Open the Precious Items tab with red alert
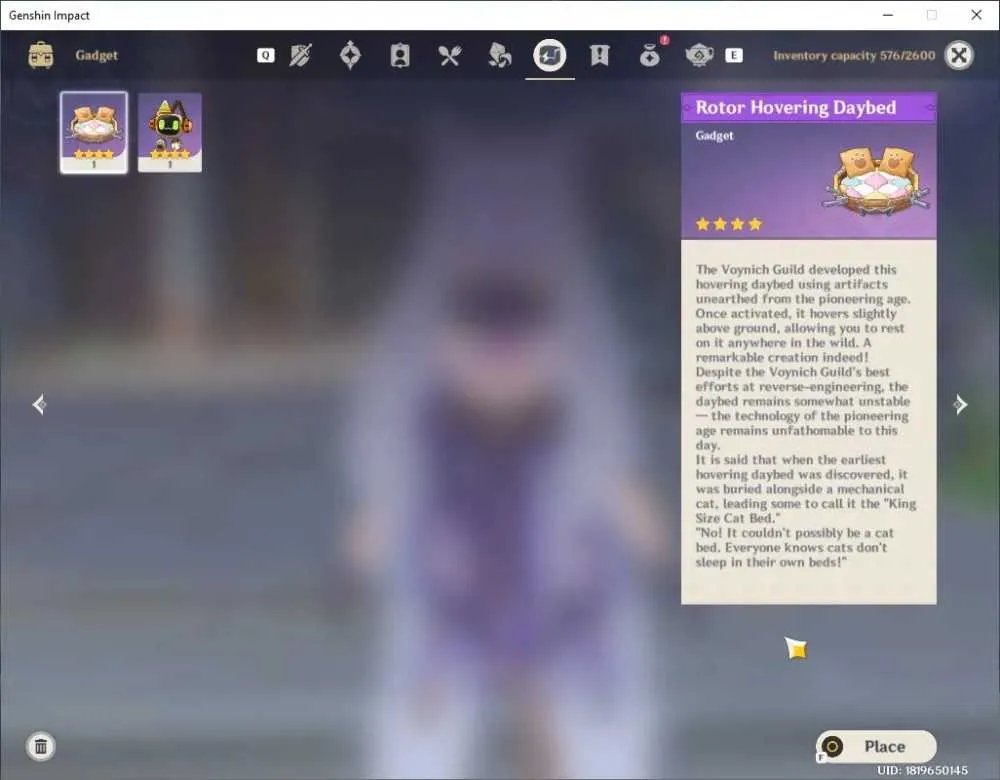Screen dimensions: 1000x780 point(650,55)
